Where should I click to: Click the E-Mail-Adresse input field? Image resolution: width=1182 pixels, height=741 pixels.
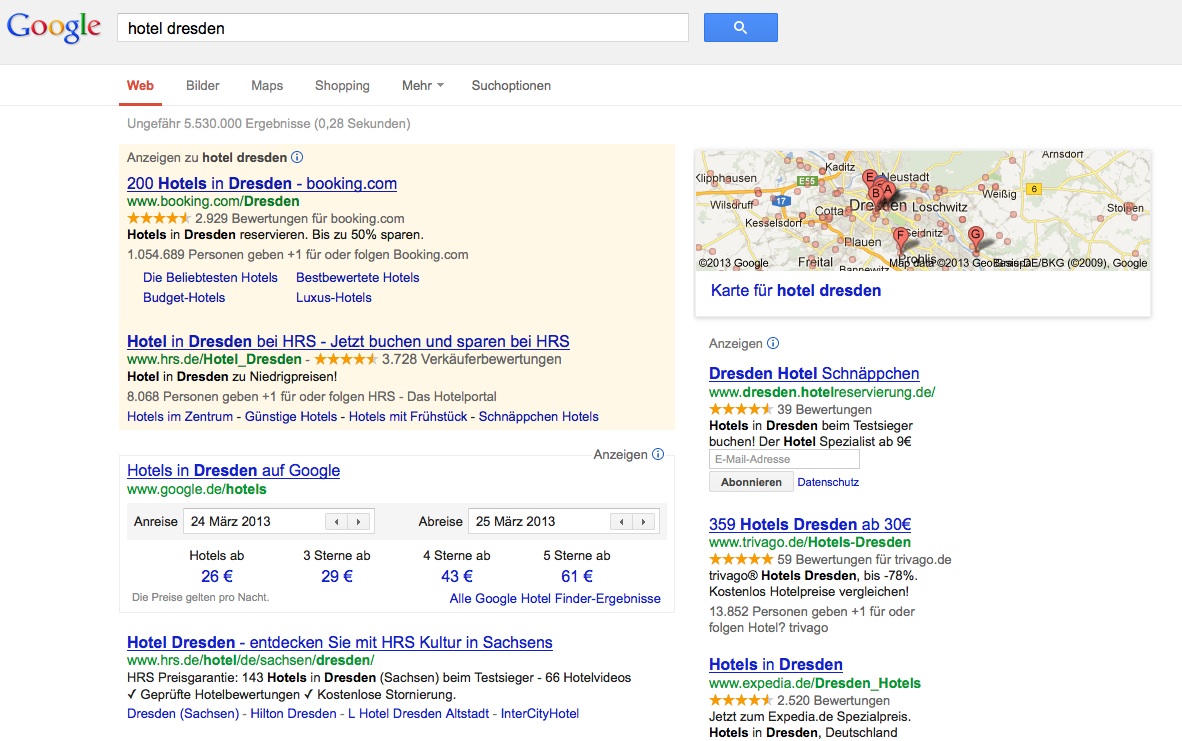[784, 459]
